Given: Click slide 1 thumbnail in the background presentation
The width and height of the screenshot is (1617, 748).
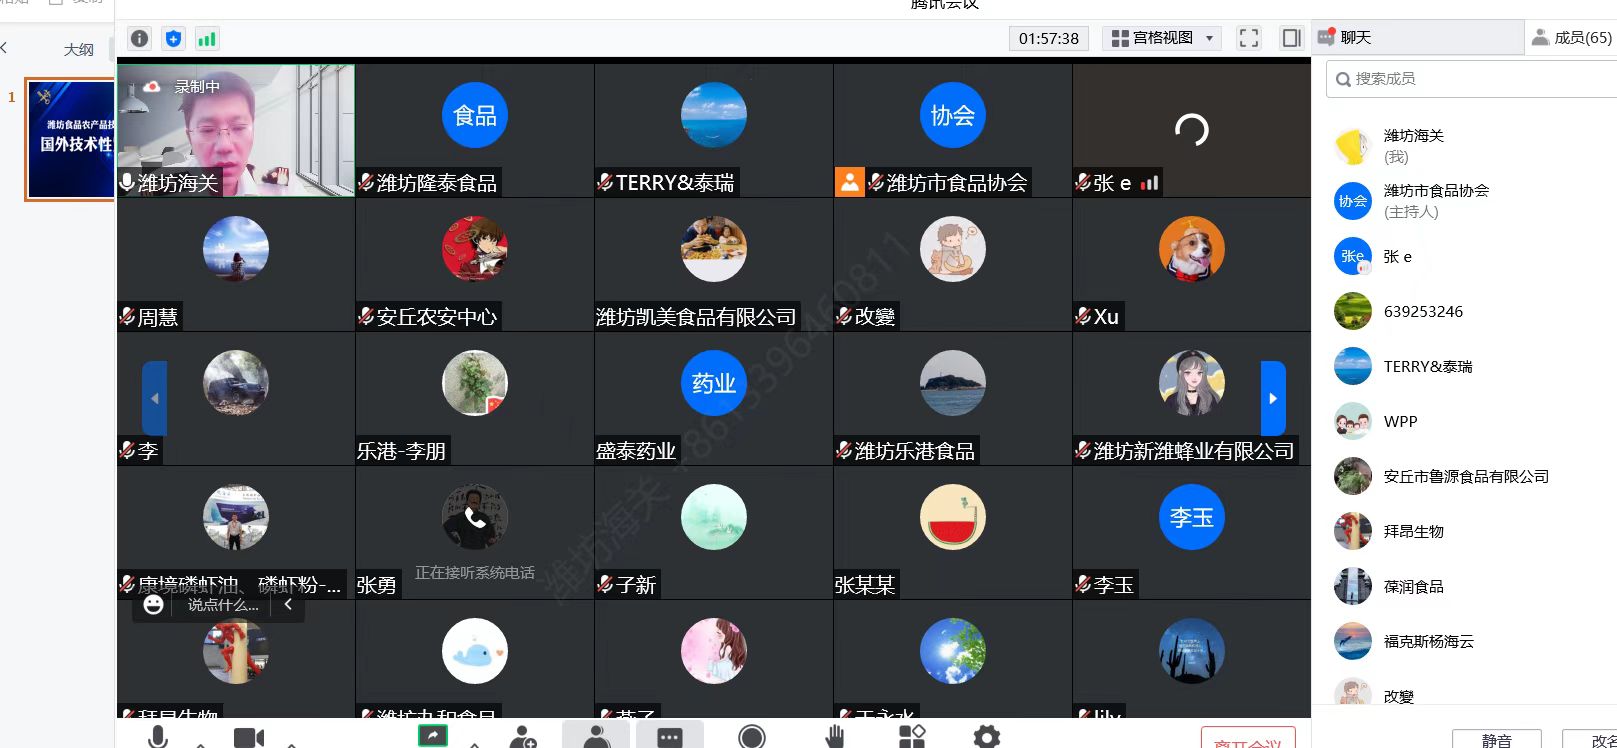Looking at the screenshot, I should pos(71,140).
